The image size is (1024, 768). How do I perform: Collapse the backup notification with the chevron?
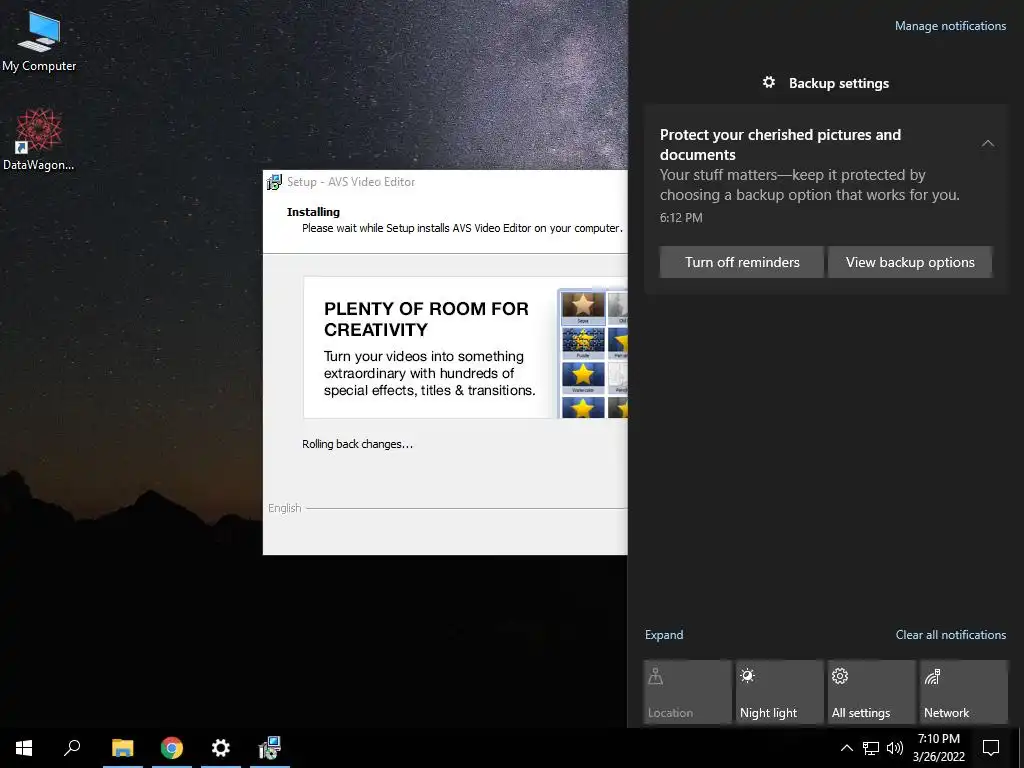[x=988, y=143]
